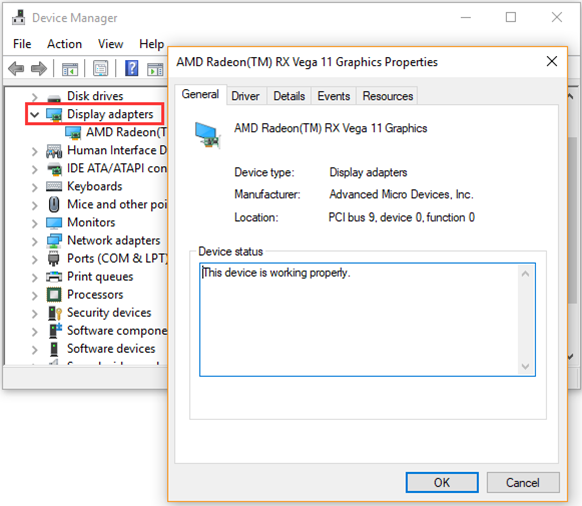Screen dimensions: 582x506
Task: Select the AMD Radeon device tree icon
Action: pyautogui.click(x=73, y=133)
